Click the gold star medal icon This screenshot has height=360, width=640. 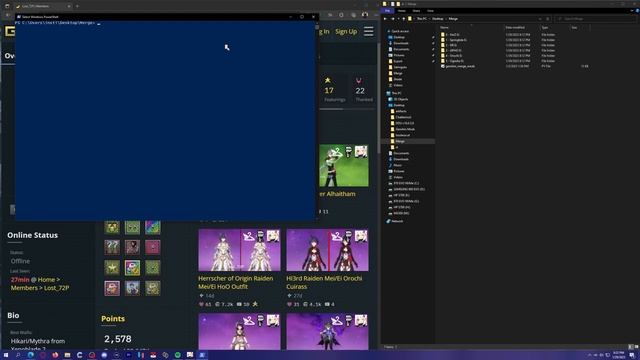[112, 267]
